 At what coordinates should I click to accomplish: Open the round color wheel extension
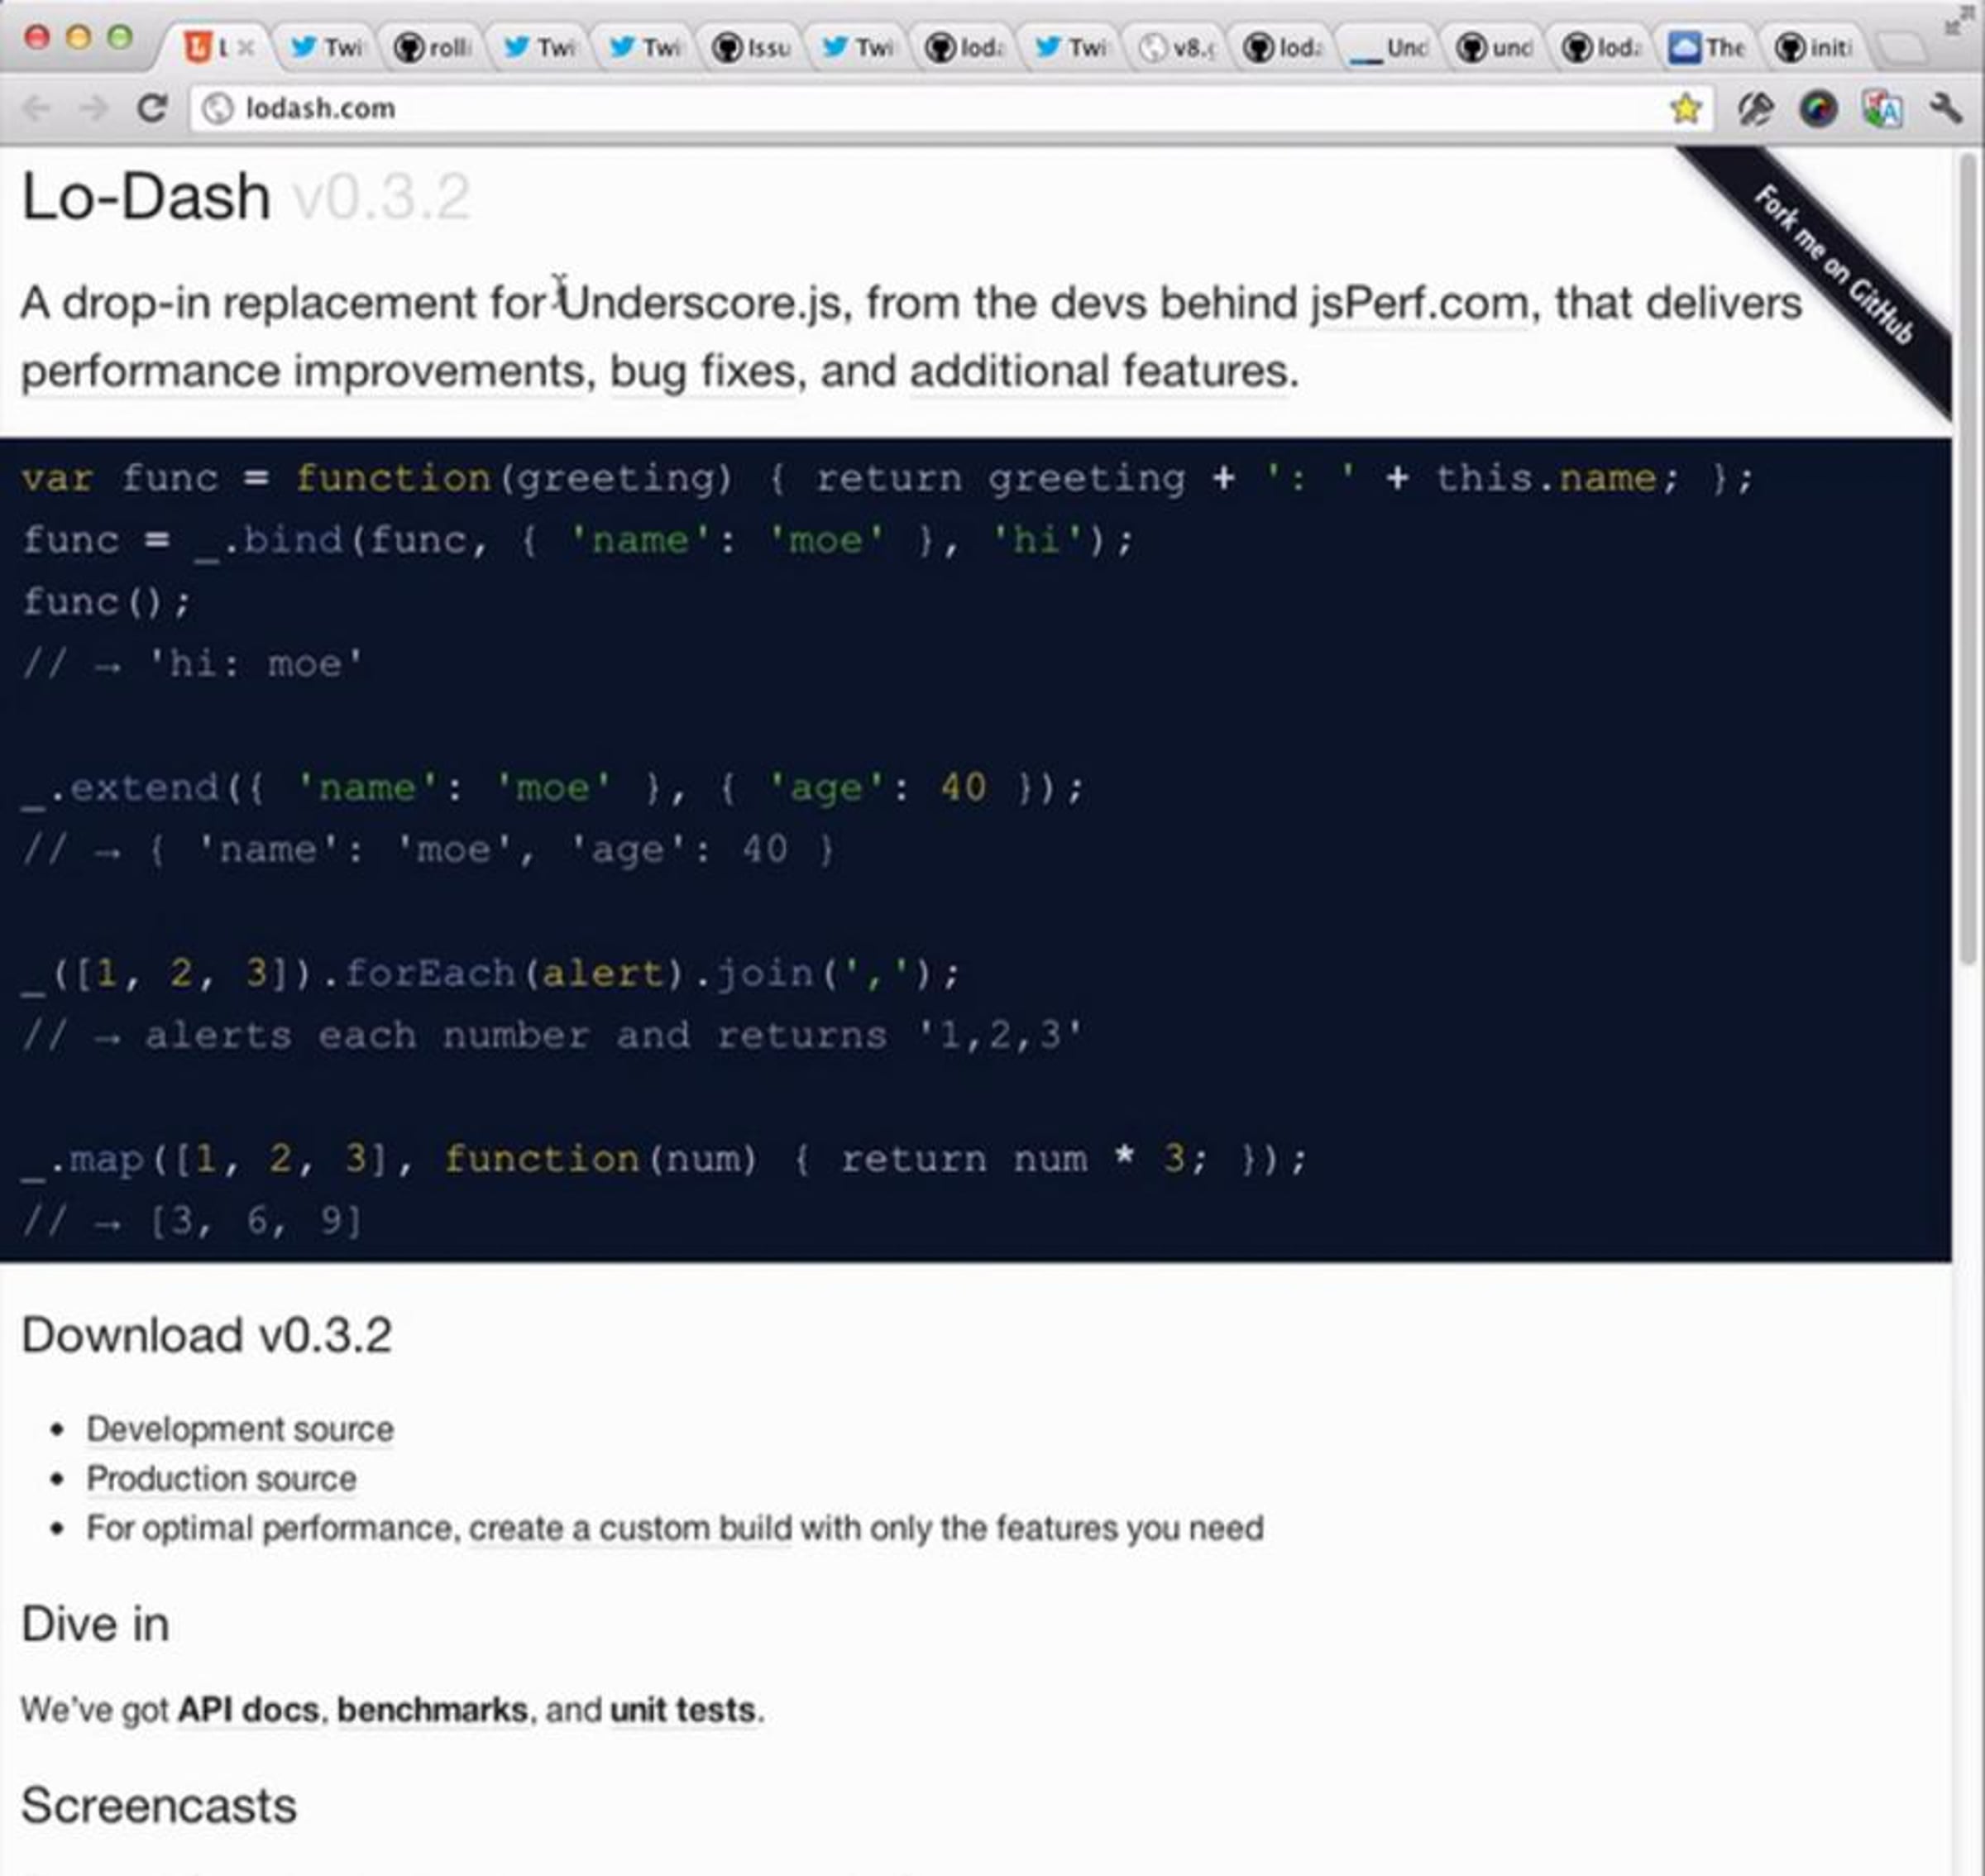[1818, 108]
